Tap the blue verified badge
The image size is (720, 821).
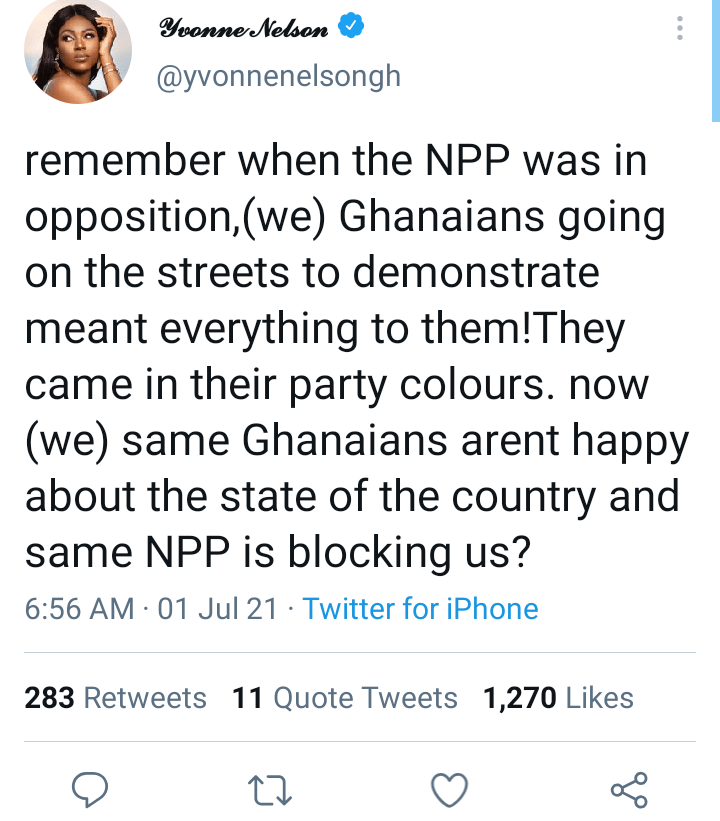pos(350,29)
